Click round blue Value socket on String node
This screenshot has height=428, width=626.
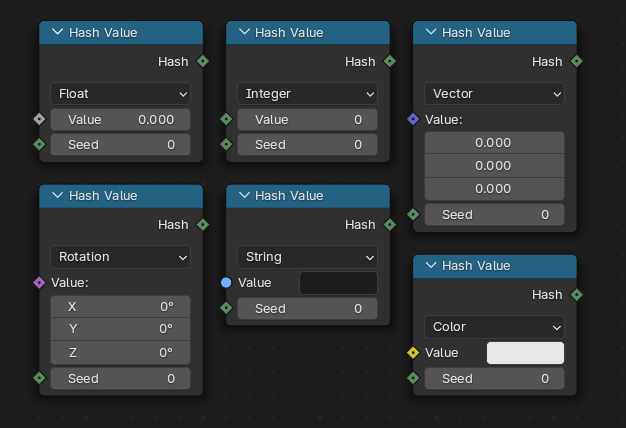click(x=226, y=283)
